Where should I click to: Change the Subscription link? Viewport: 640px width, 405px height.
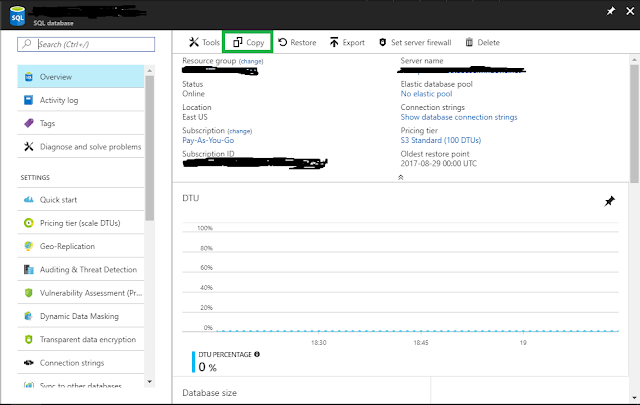240,131
